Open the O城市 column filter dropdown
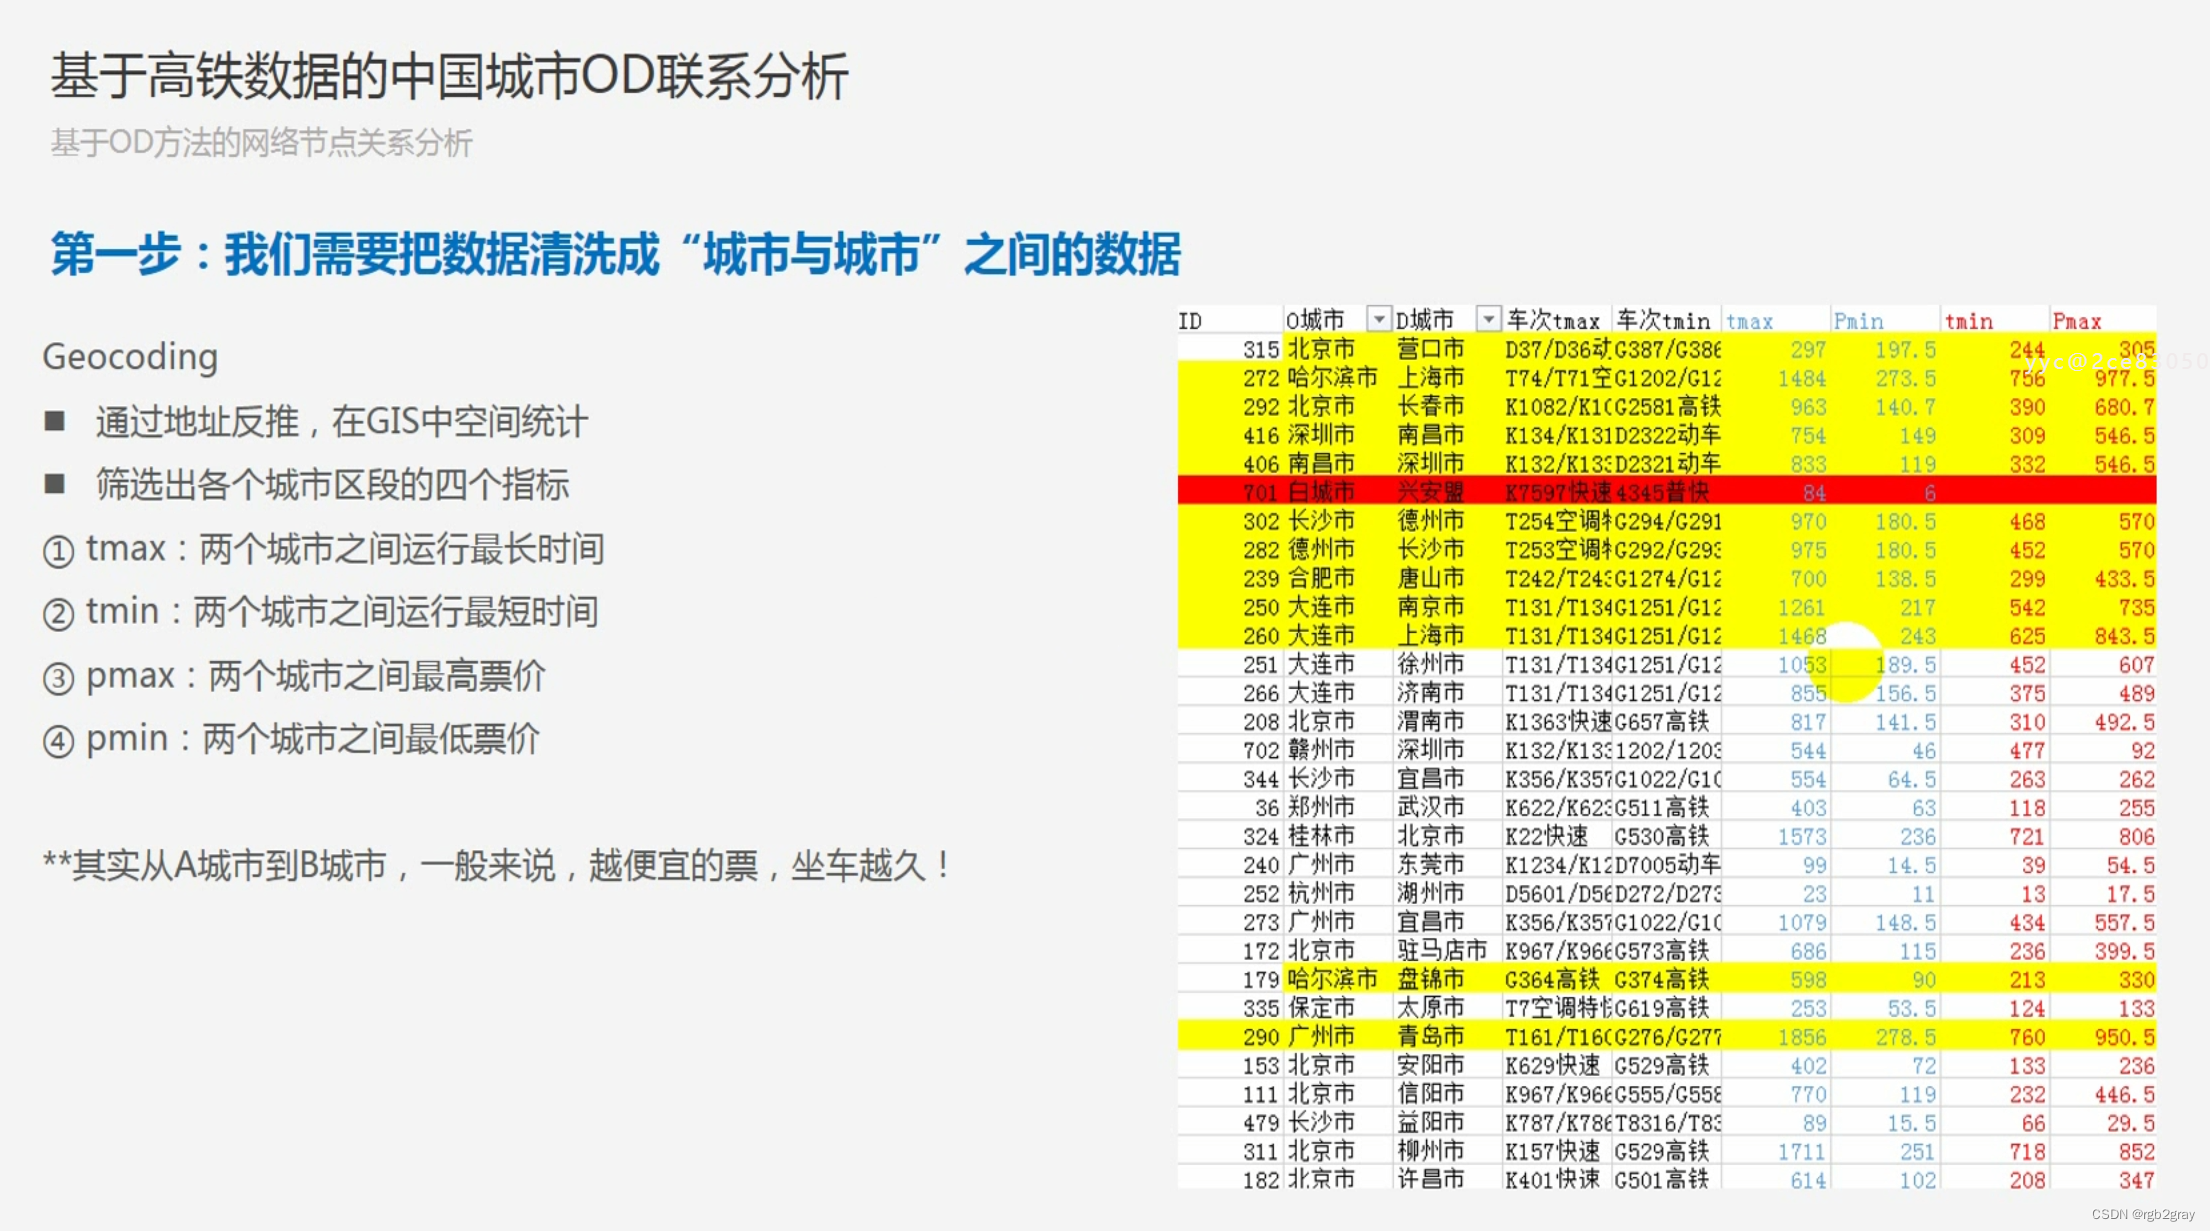The width and height of the screenshot is (2210, 1231). [1378, 319]
